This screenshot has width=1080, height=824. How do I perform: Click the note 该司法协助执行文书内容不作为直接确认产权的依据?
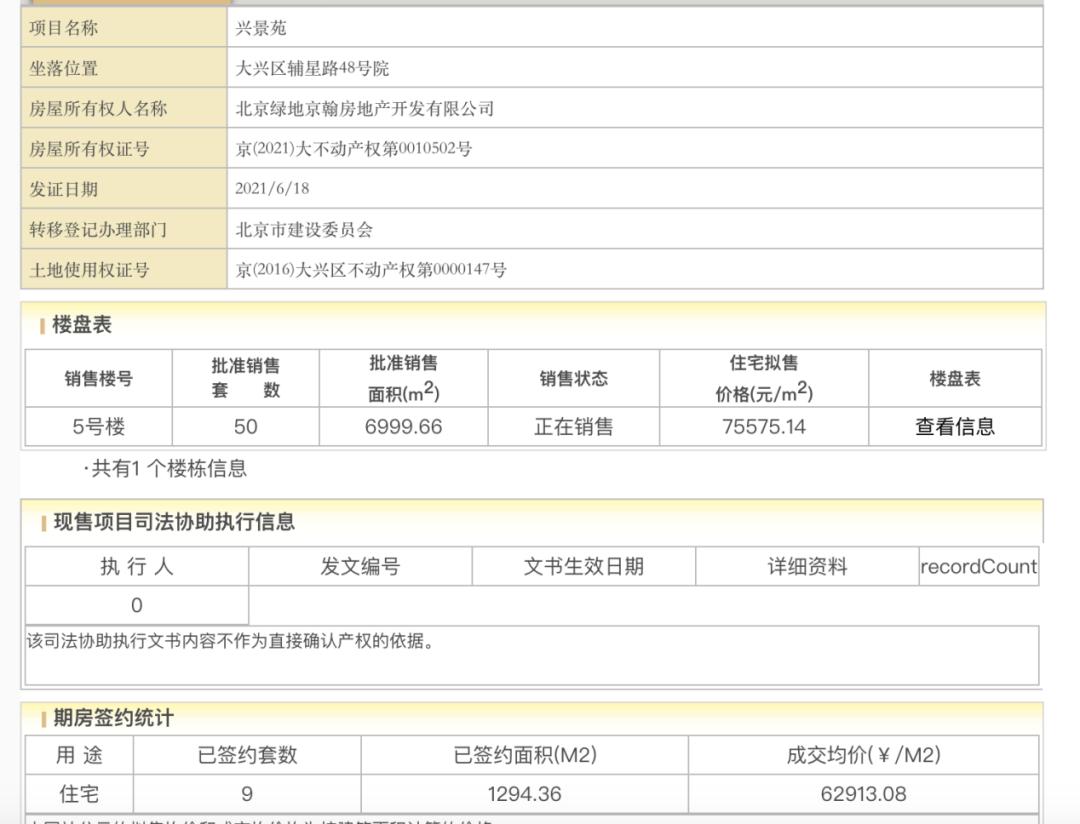[231, 641]
